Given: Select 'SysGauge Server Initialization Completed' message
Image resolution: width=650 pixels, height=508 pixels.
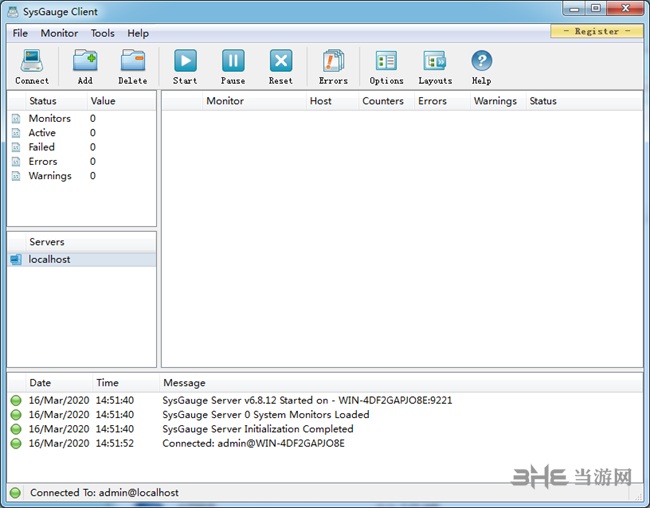Looking at the screenshot, I should (258, 429).
